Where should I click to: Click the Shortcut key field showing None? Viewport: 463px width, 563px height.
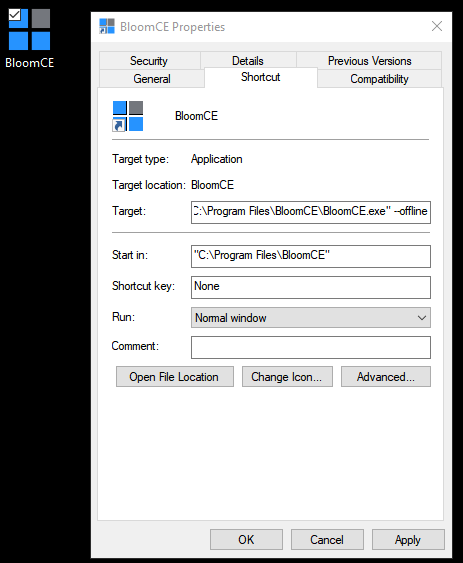pyautogui.click(x=311, y=287)
